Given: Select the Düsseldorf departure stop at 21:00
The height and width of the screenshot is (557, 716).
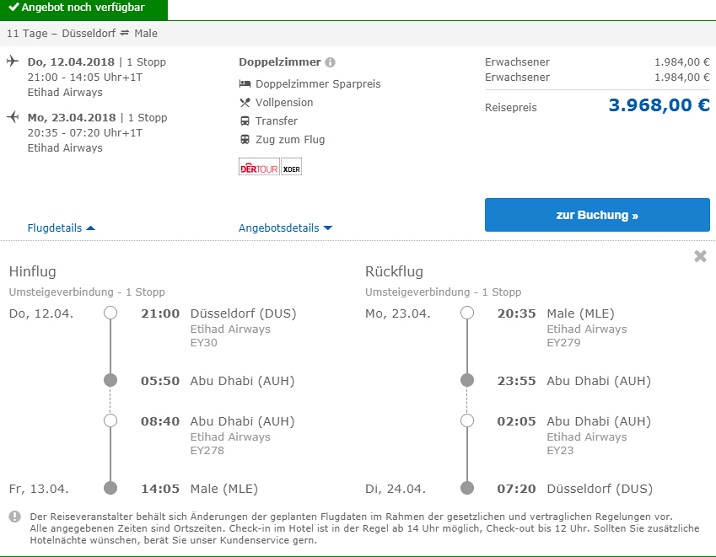Looking at the screenshot, I should coord(110,313).
